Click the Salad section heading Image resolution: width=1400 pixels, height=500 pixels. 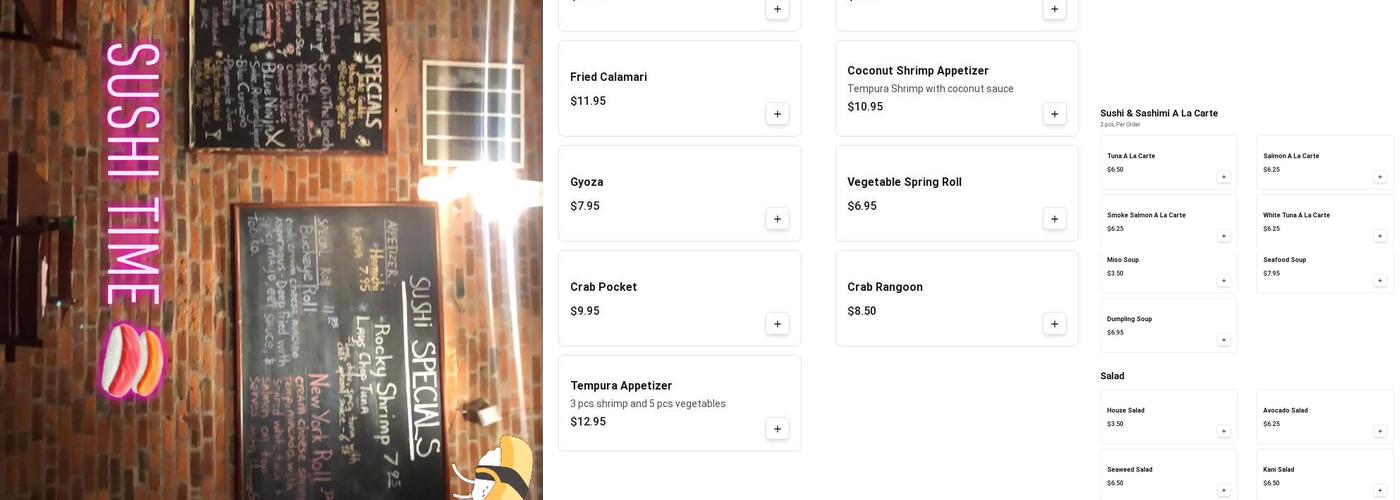click(x=1112, y=376)
